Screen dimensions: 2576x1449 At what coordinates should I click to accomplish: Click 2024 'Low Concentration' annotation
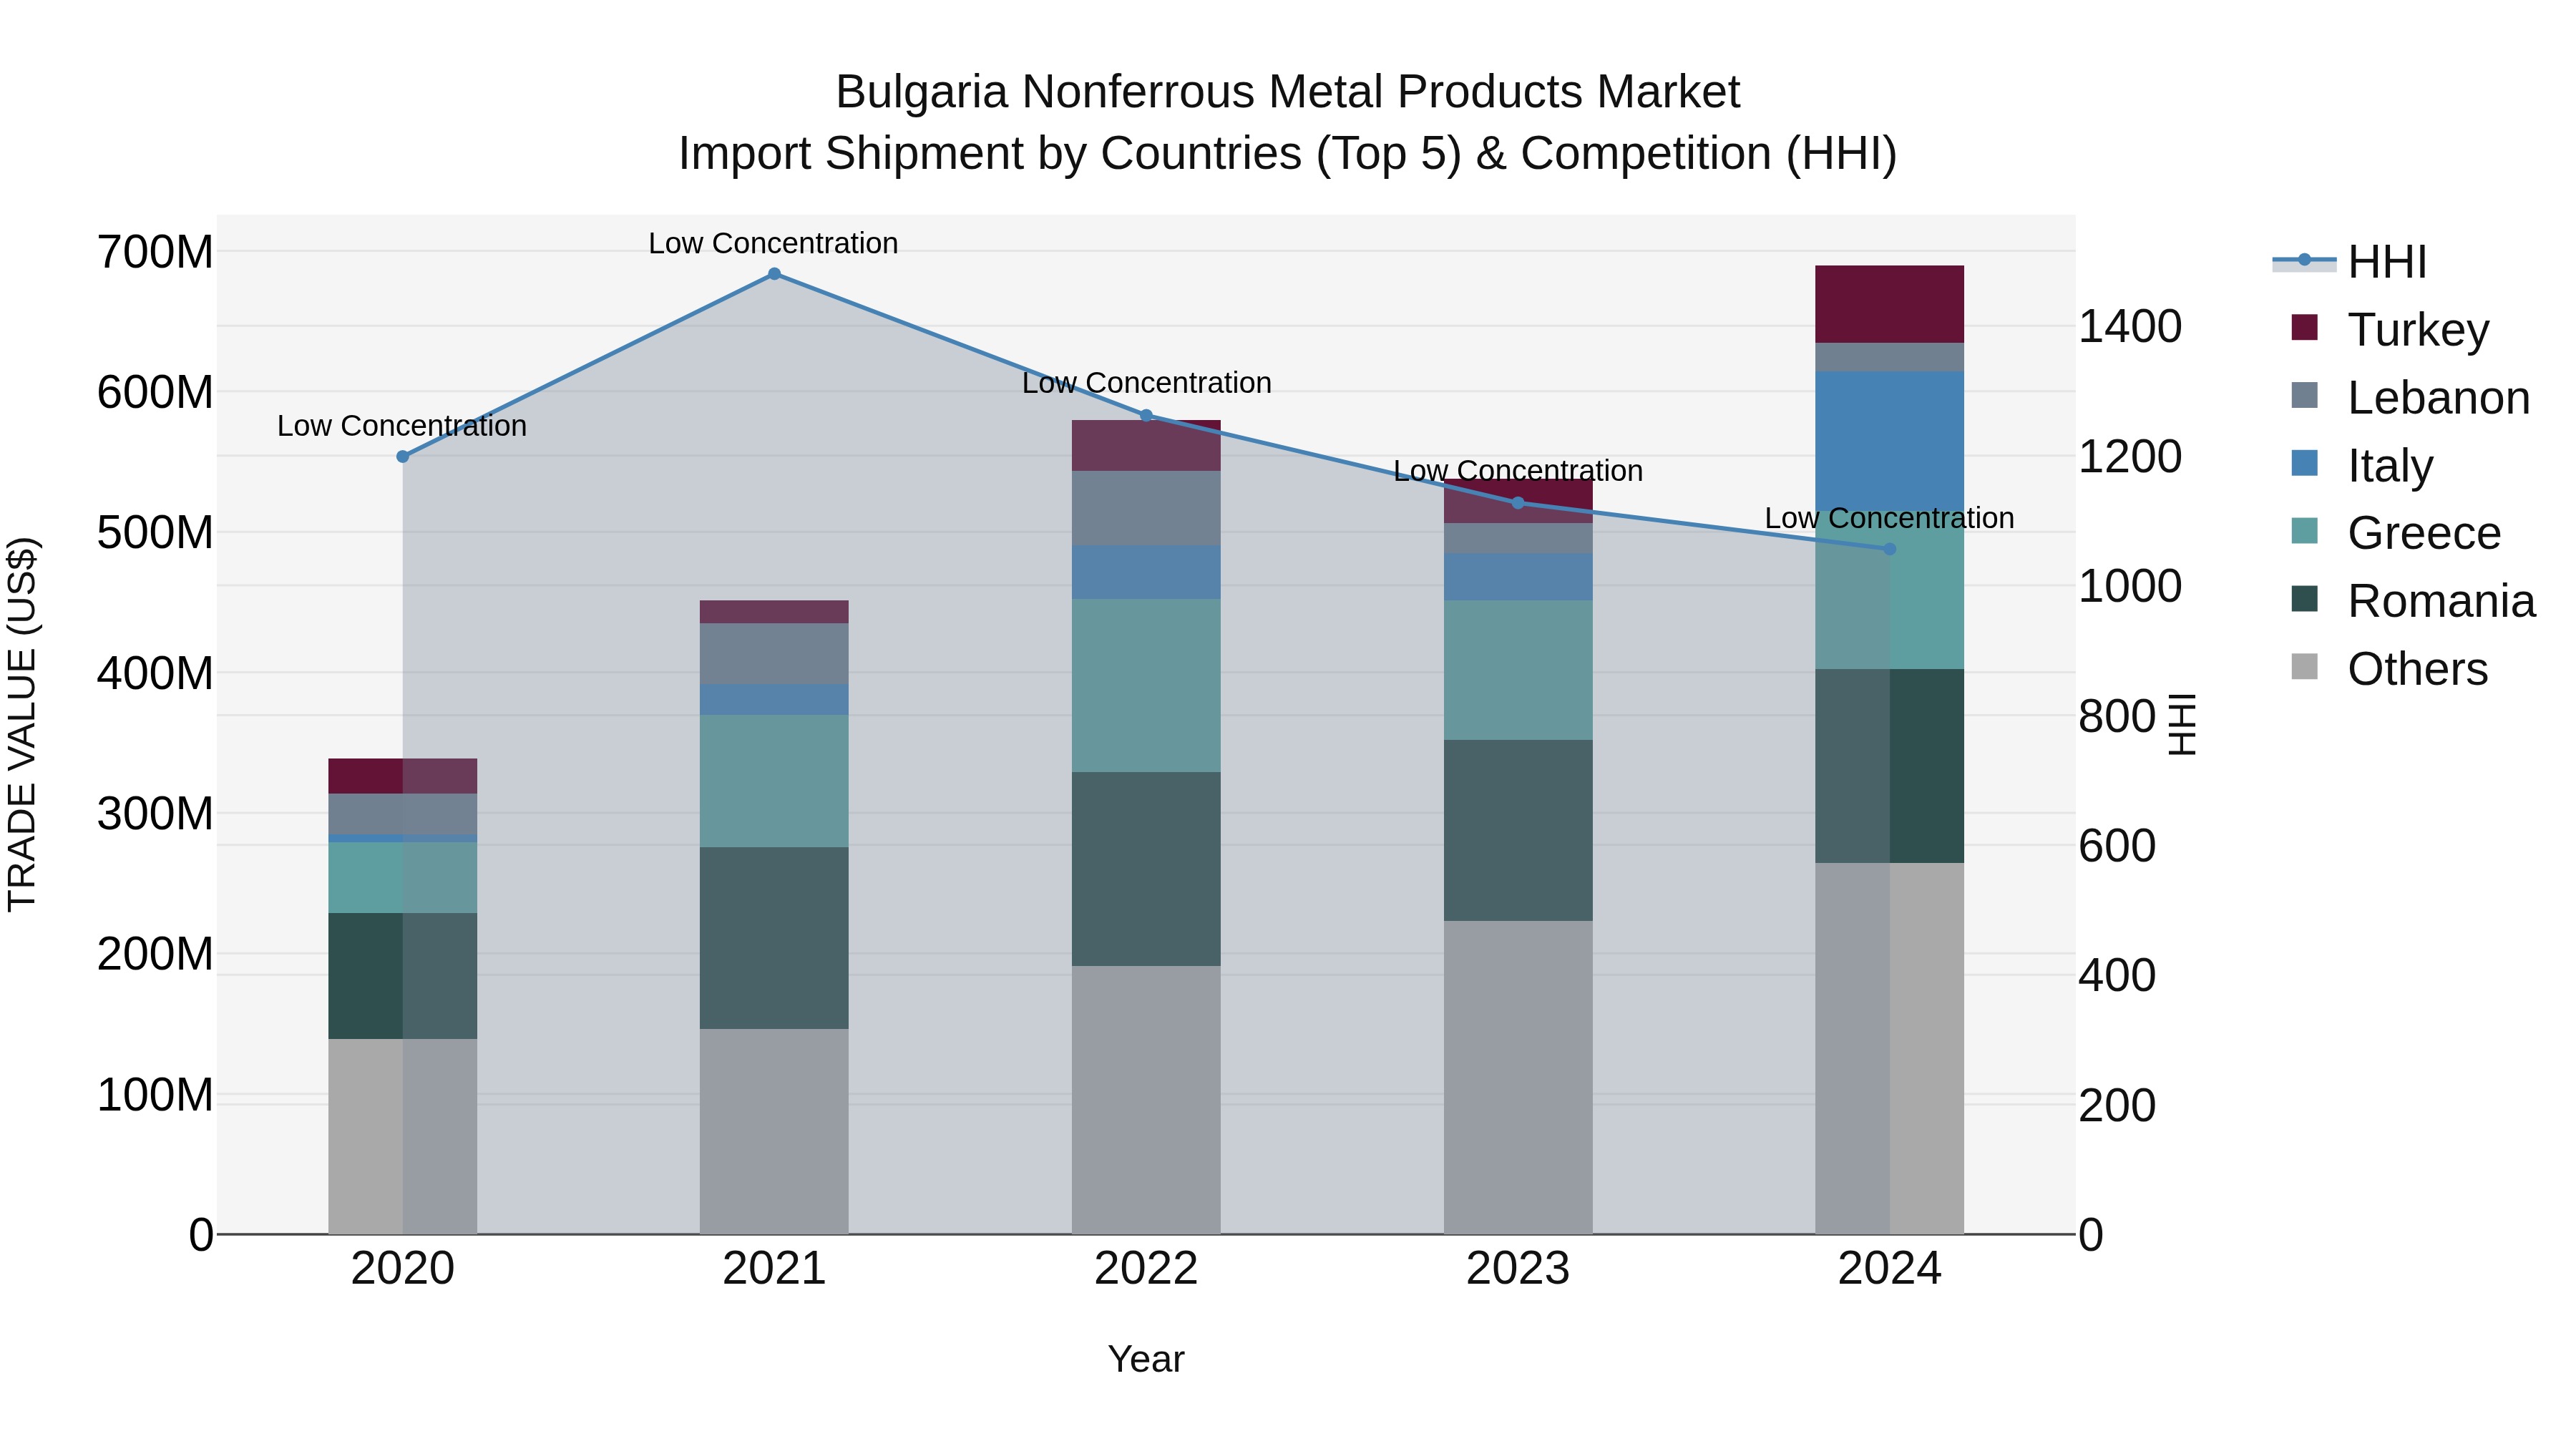(x=1889, y=518)
